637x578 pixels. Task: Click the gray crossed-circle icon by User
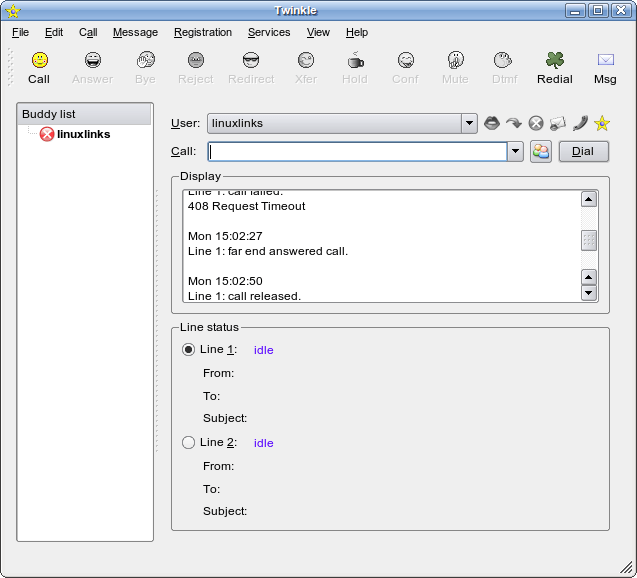[x=536, y=123]
